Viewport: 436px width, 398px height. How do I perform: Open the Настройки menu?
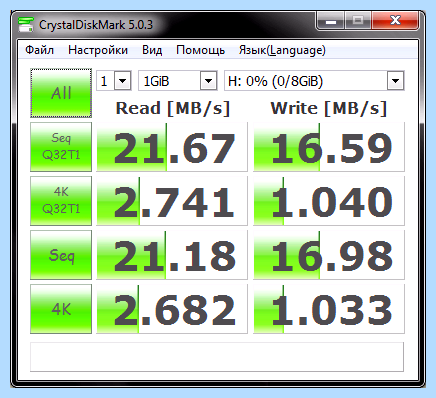(x=98, y=50)
